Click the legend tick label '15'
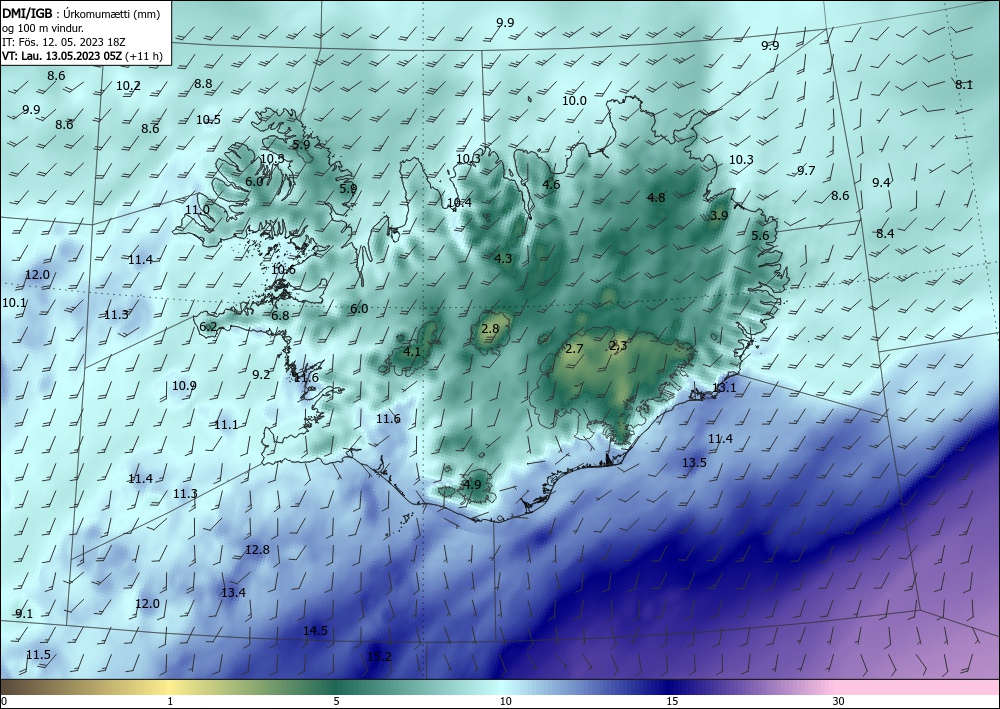1000x709 pixels. [x=672, y=702]
